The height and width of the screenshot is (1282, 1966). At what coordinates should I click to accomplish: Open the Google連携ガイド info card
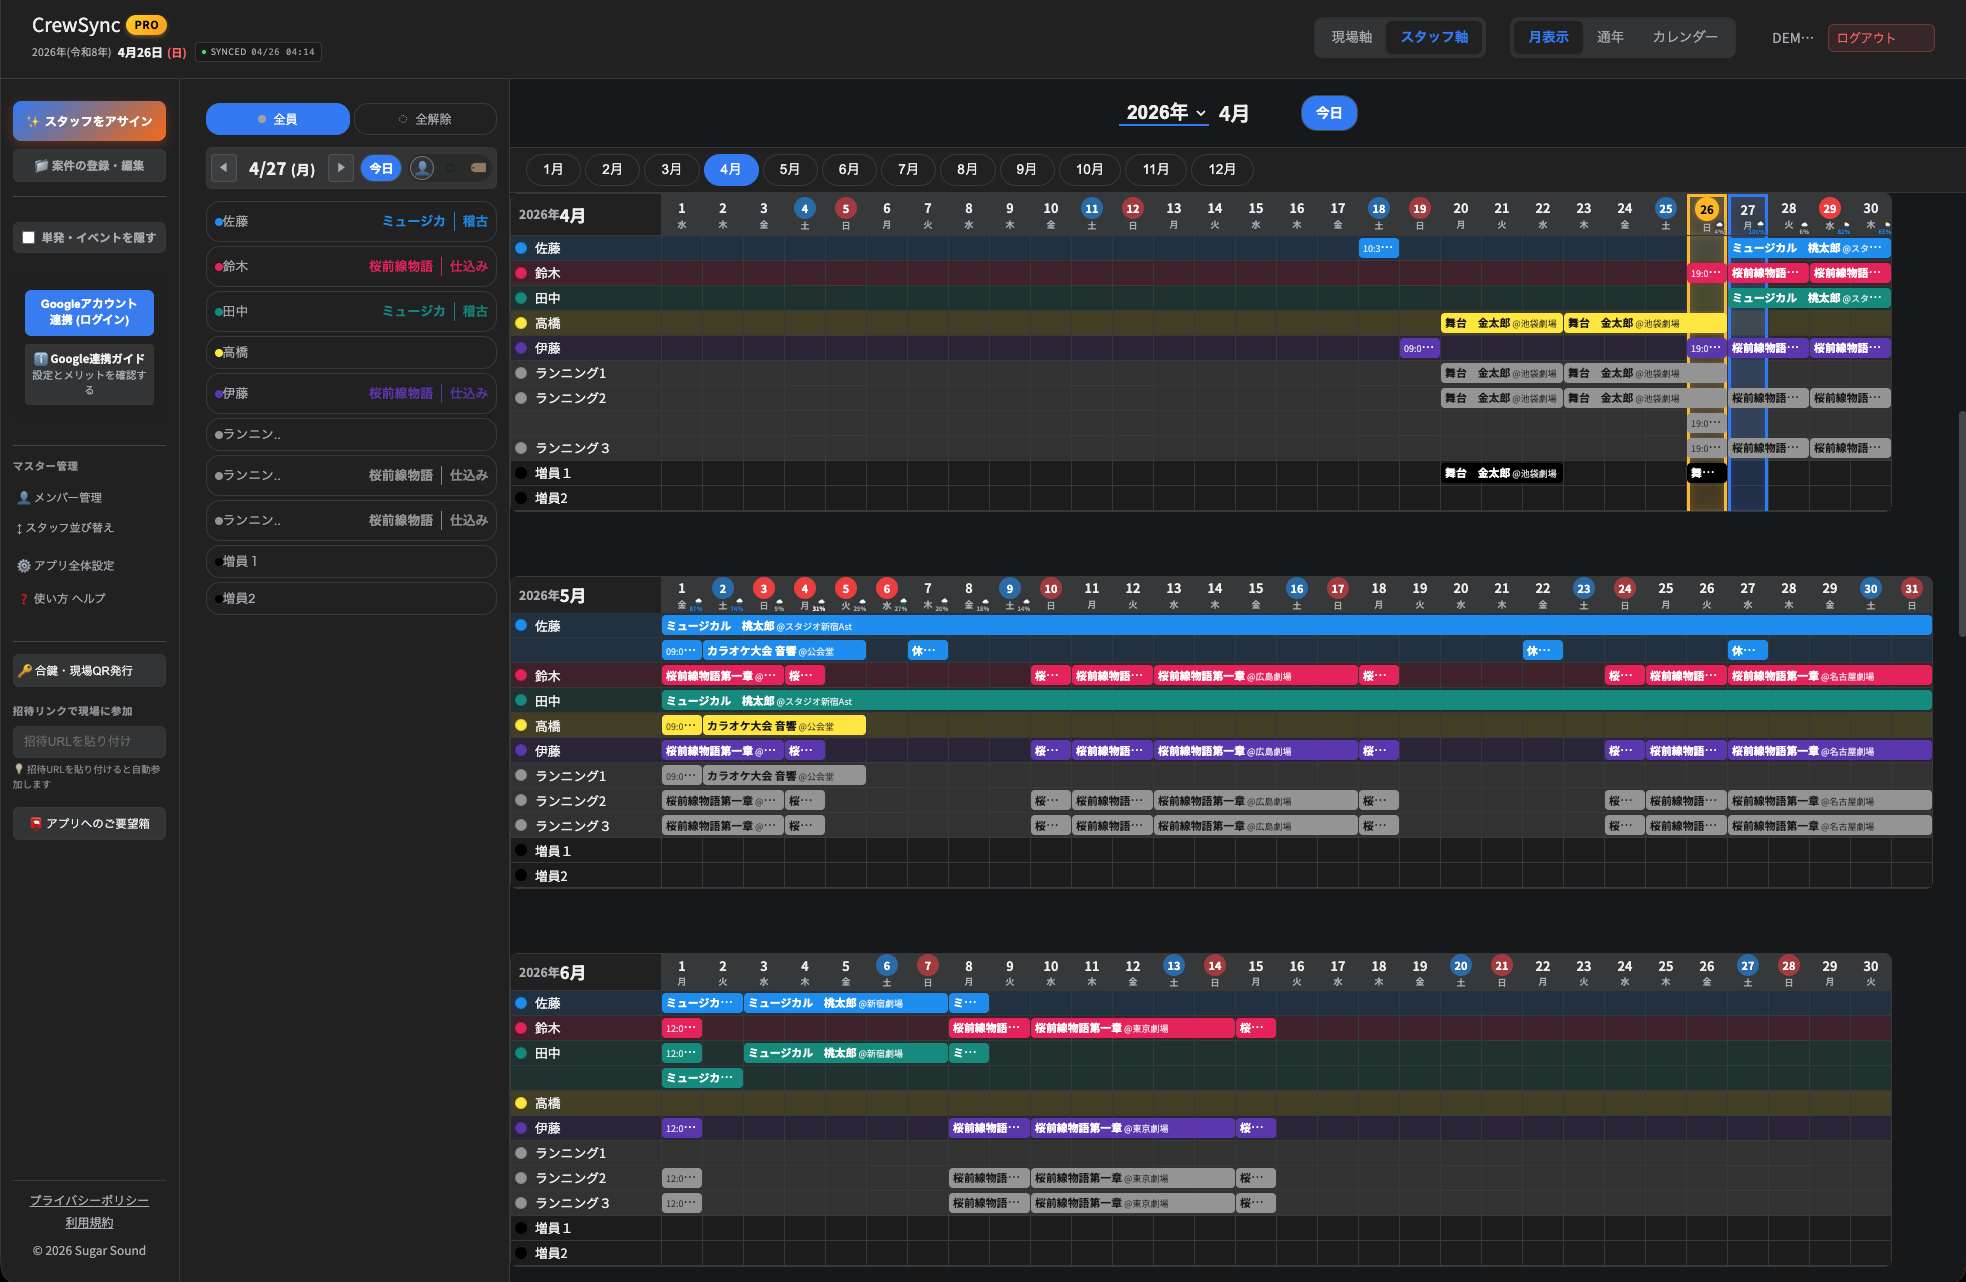pyautogui.click(x=89, y=374)
